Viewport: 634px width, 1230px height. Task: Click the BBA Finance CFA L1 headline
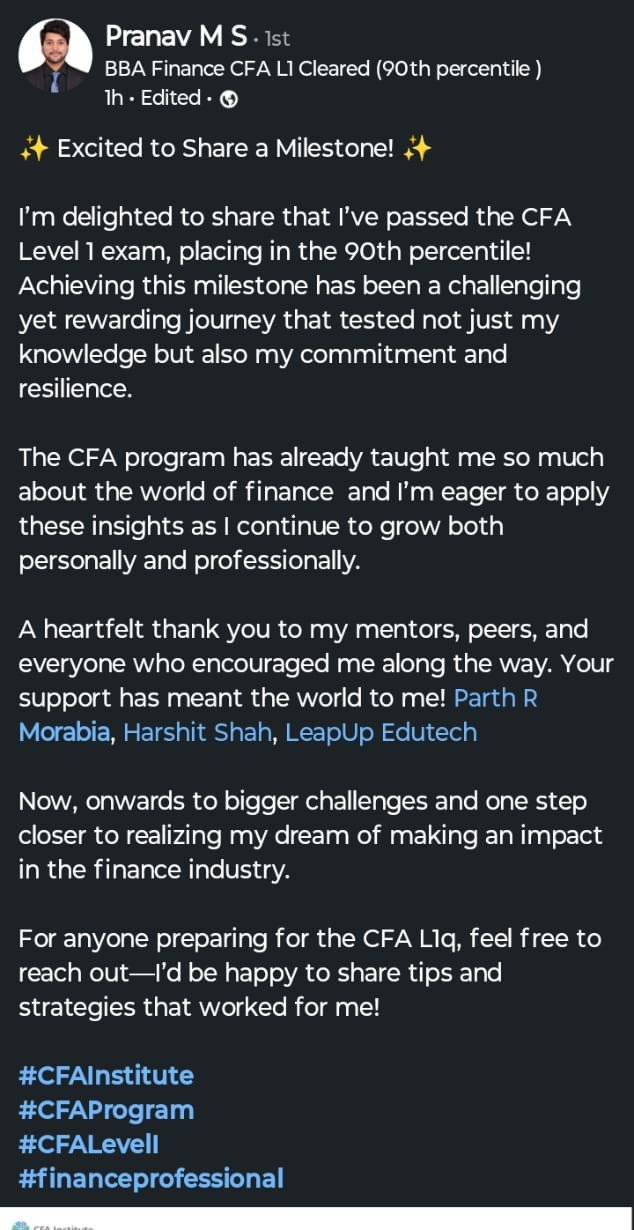tap(323, 69)
